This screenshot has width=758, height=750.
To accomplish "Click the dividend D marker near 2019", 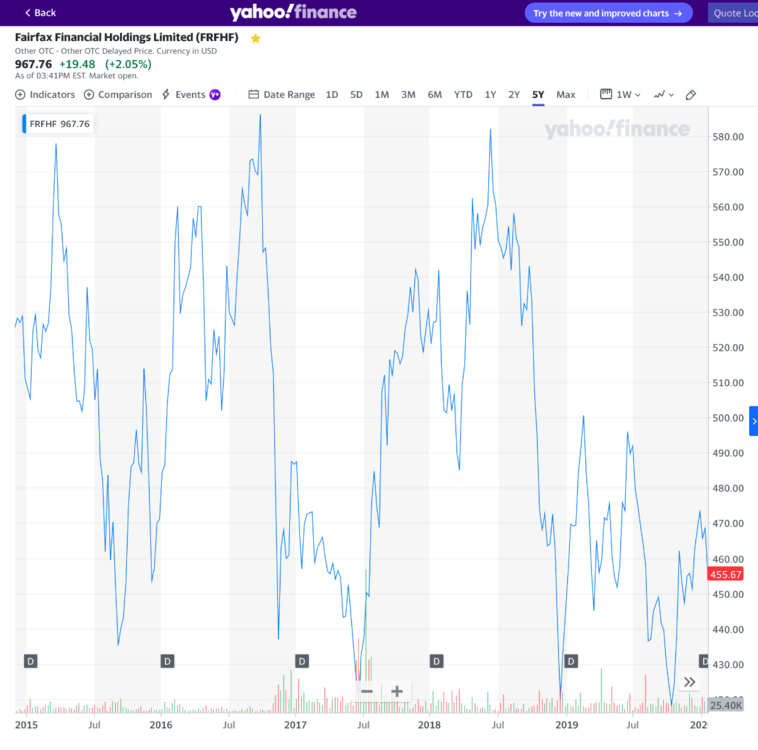I will pos(571,661).
